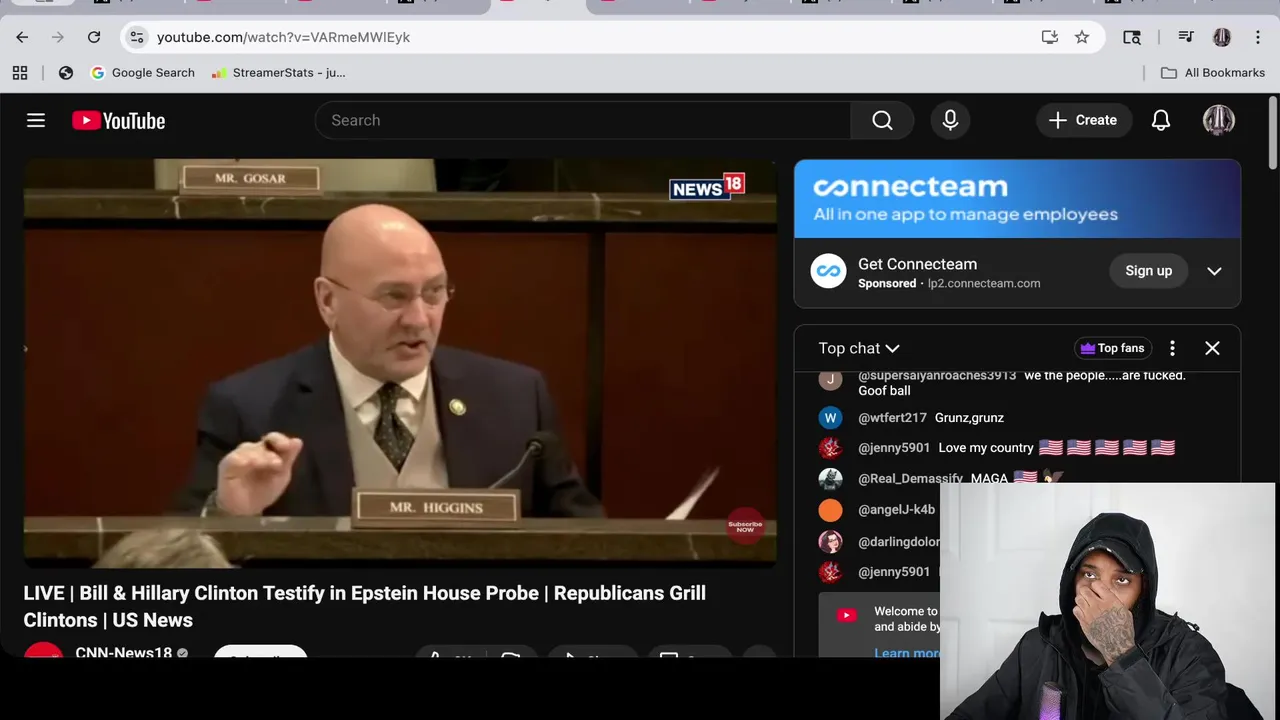The width and height of the screenshot is (1280, 720).
Task: Click the Chrome profile avatar in toolbar
Action: click(1222, 37)
